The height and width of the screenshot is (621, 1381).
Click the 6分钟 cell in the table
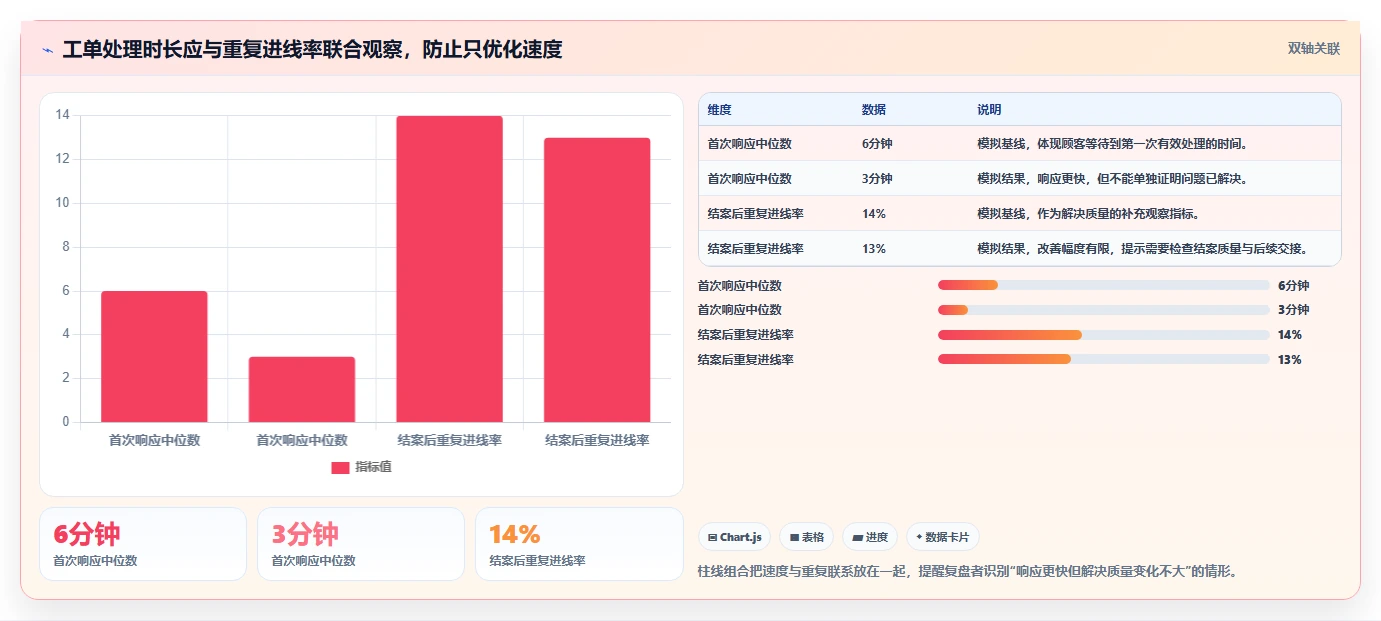click(877, 144)
